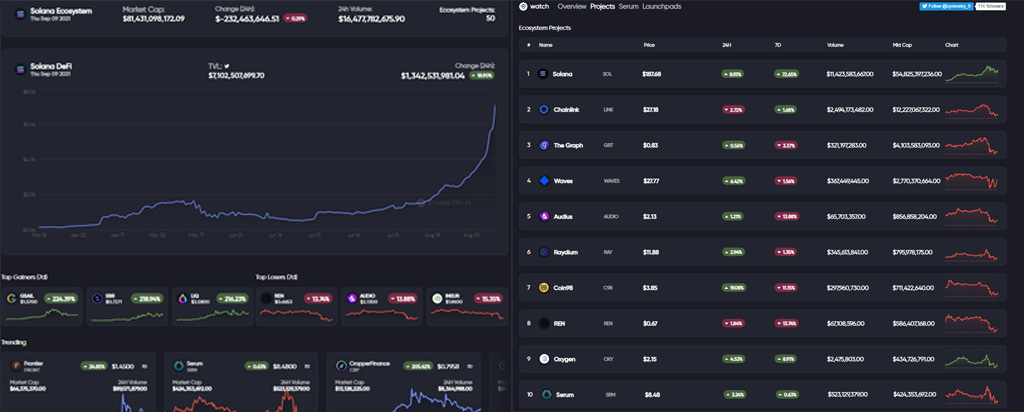Viewport: 1024px width, 412px height.
Task: Click the Raydium project name
Action: 565,252
